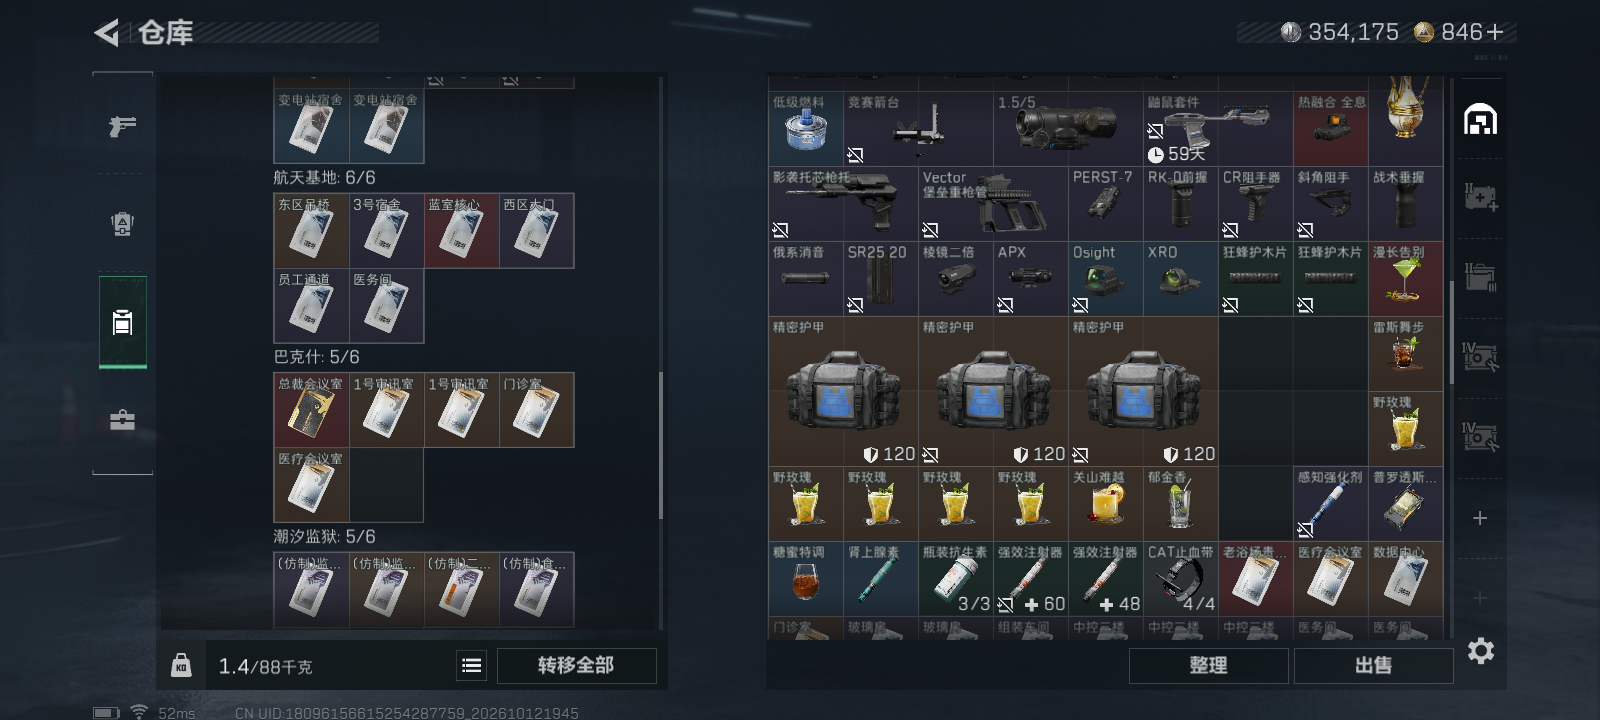Add a new storage slot with plus
Image resolution: width=1600 pixels, height=720 pixels.
tap(1480, 518)
